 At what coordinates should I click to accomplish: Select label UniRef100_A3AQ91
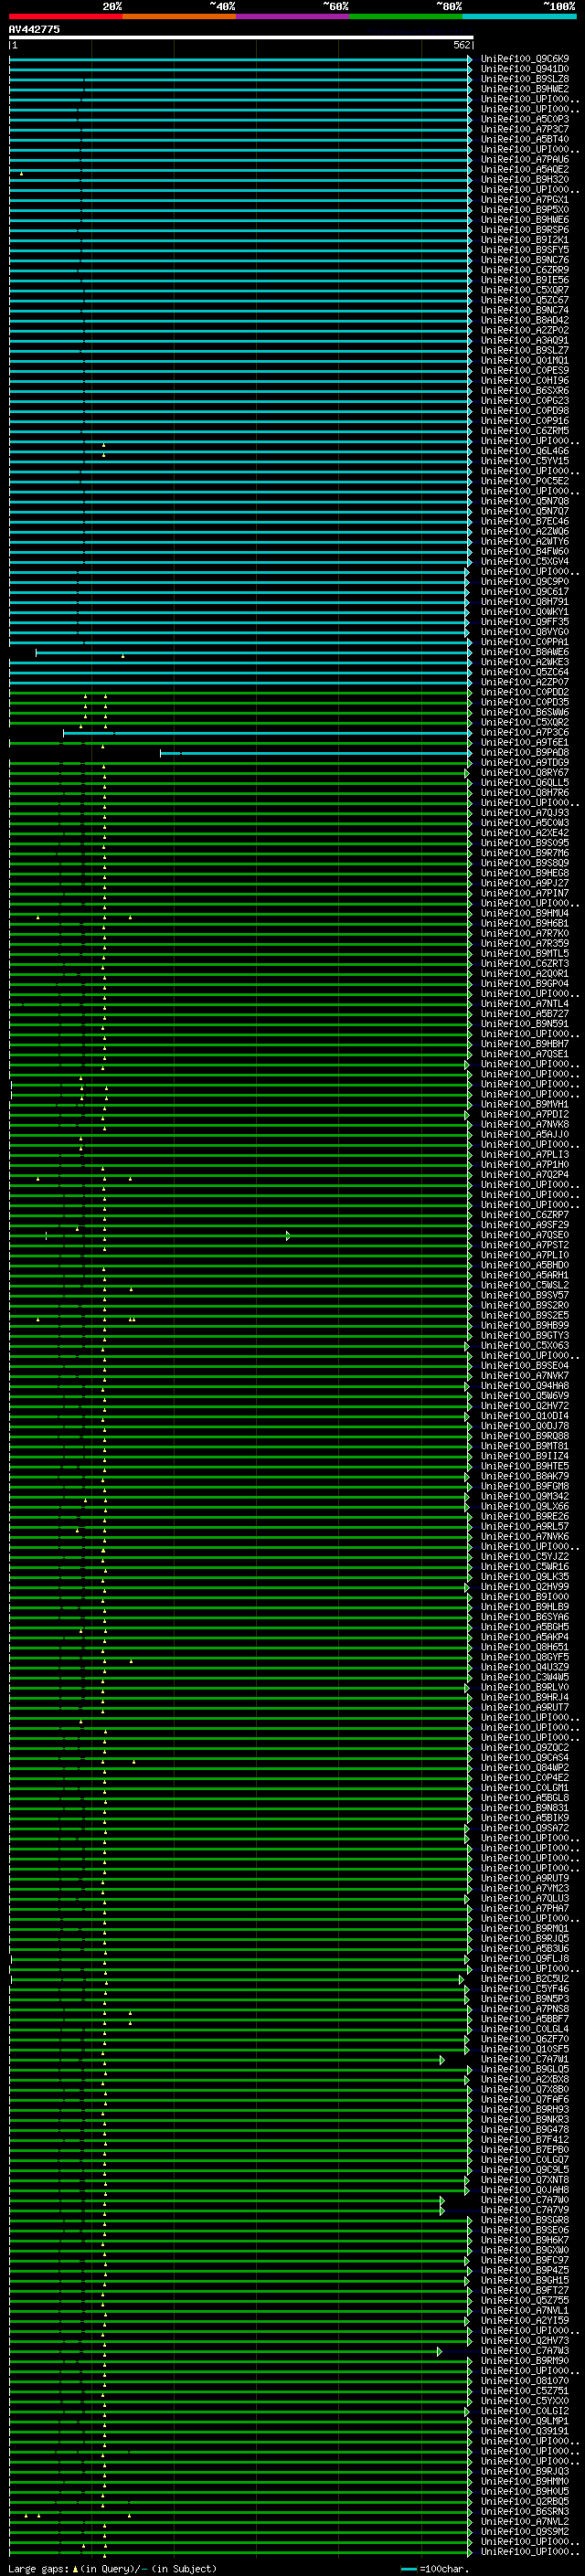click(525, 340)
